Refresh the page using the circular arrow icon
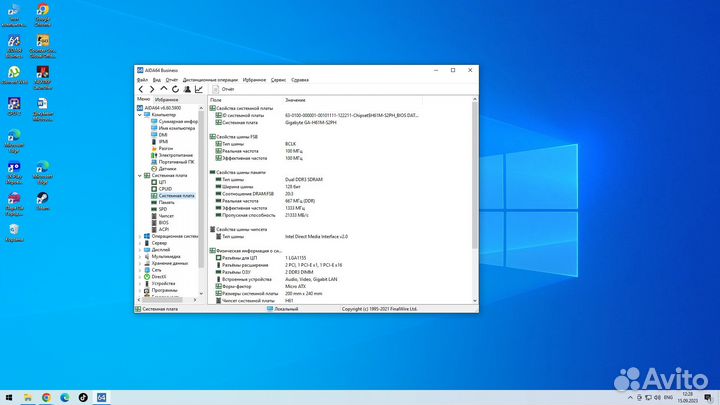Screen dimensions: 720x405 [x=175, y=89]
